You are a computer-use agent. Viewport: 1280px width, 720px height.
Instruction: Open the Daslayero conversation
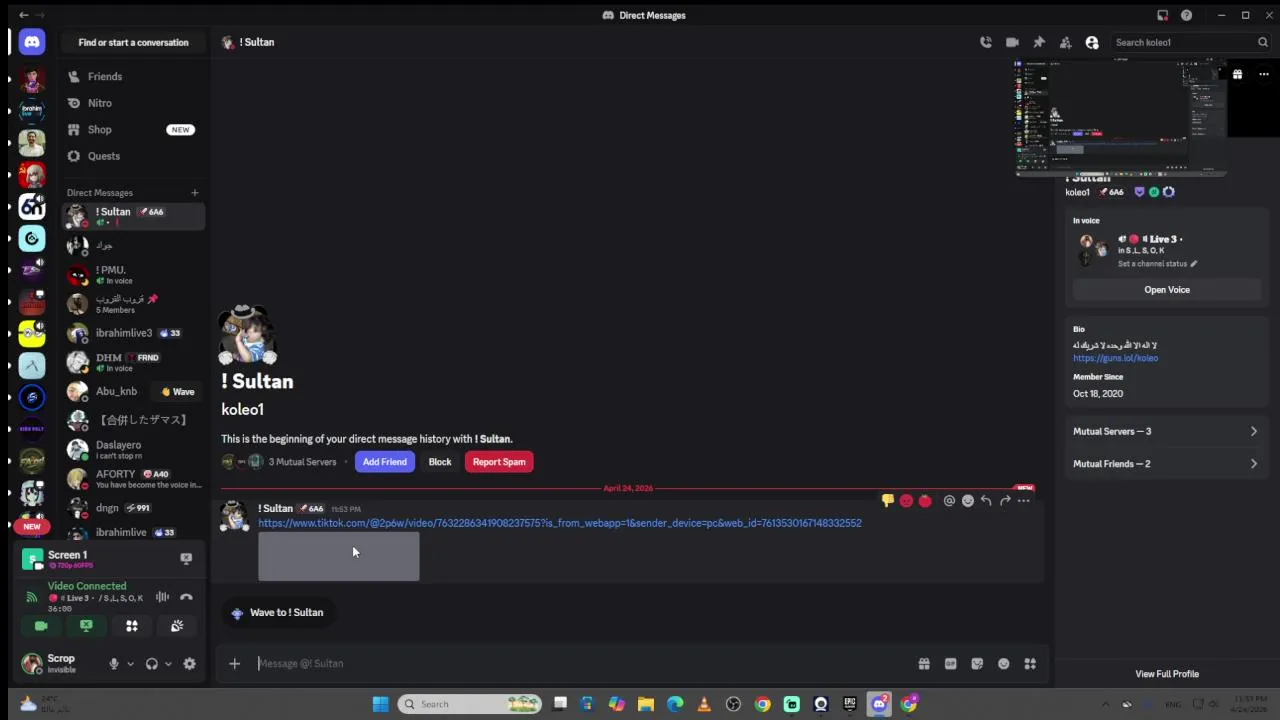point(133,449)
